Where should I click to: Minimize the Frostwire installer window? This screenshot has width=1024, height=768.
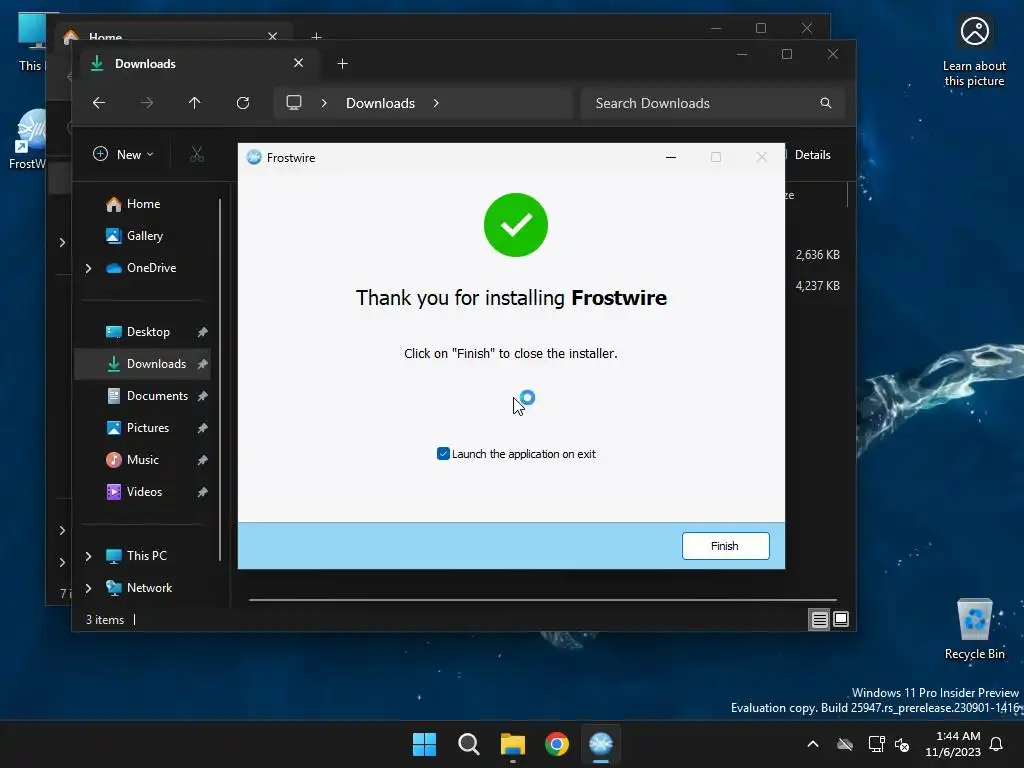coord(671,157)
